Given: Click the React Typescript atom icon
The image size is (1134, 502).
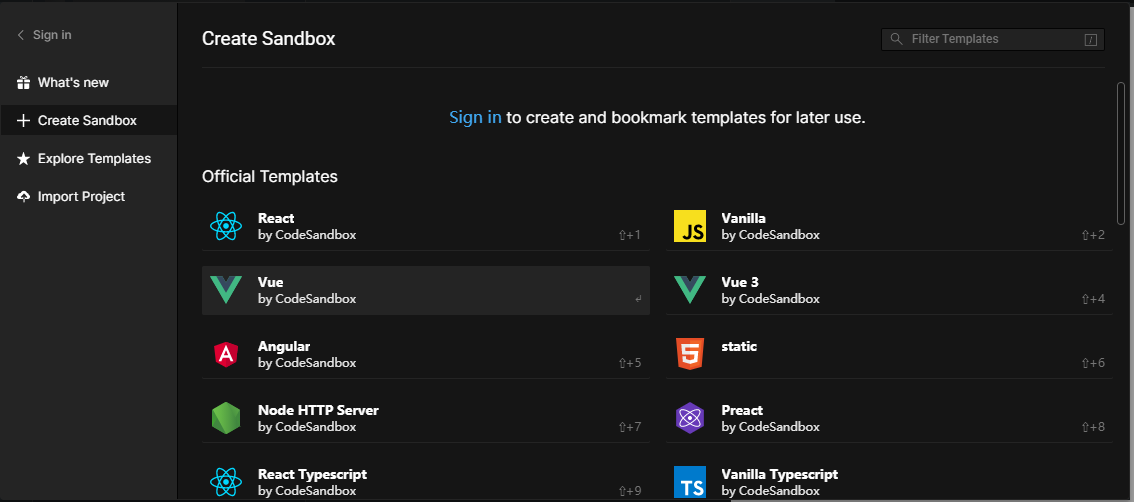Looking at the screenshot, I should 226,482.
